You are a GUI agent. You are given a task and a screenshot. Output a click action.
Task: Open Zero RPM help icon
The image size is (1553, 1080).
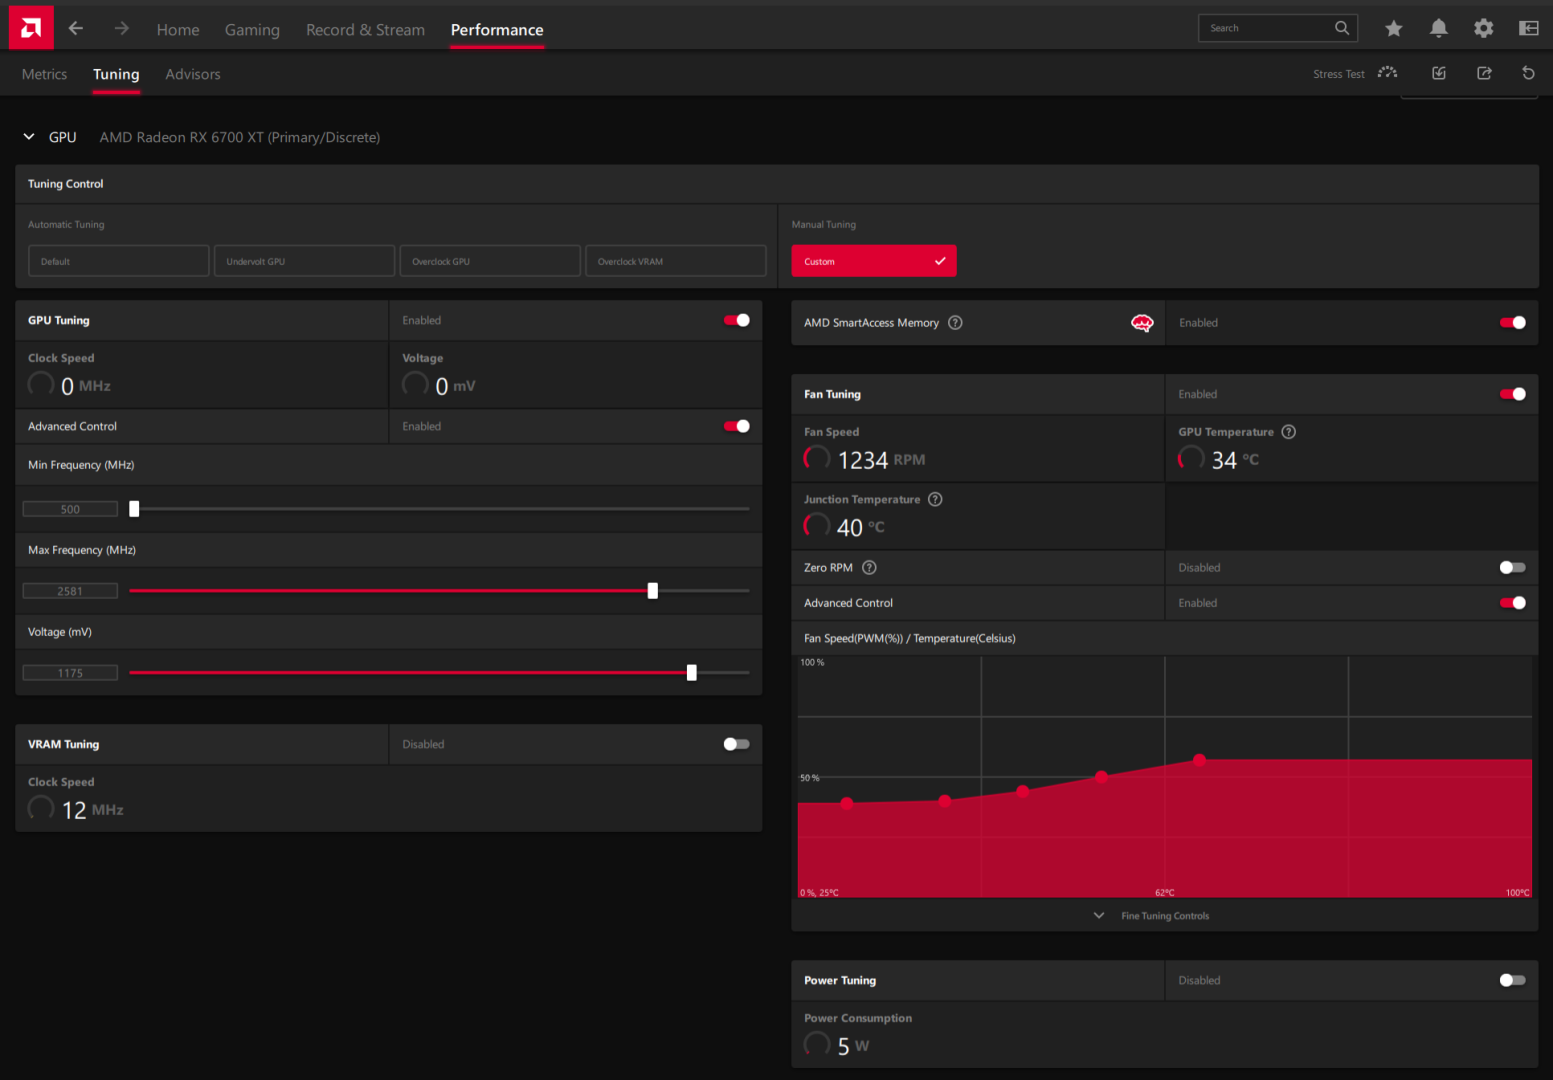click(x=869, y=567)
